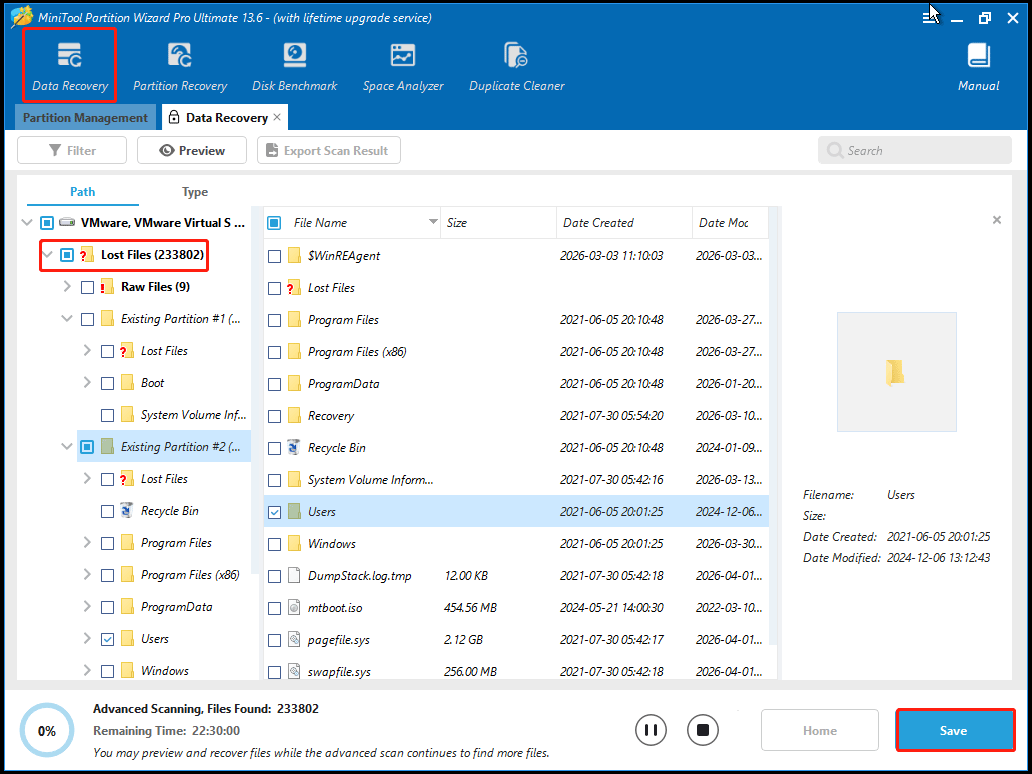Screen dimensions: 1032x774
Task: Expand the ProgramData folder in the tree
Action: [x=87, y=606]
